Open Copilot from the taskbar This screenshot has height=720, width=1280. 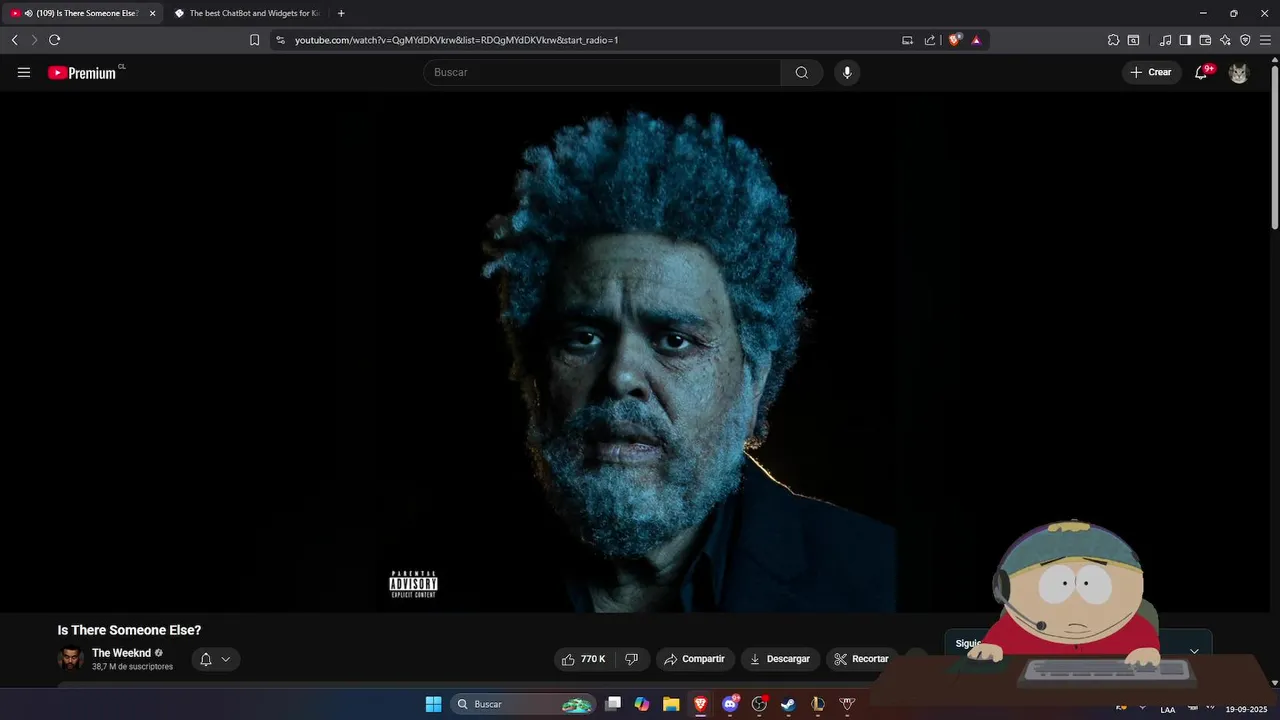point(642,704)
